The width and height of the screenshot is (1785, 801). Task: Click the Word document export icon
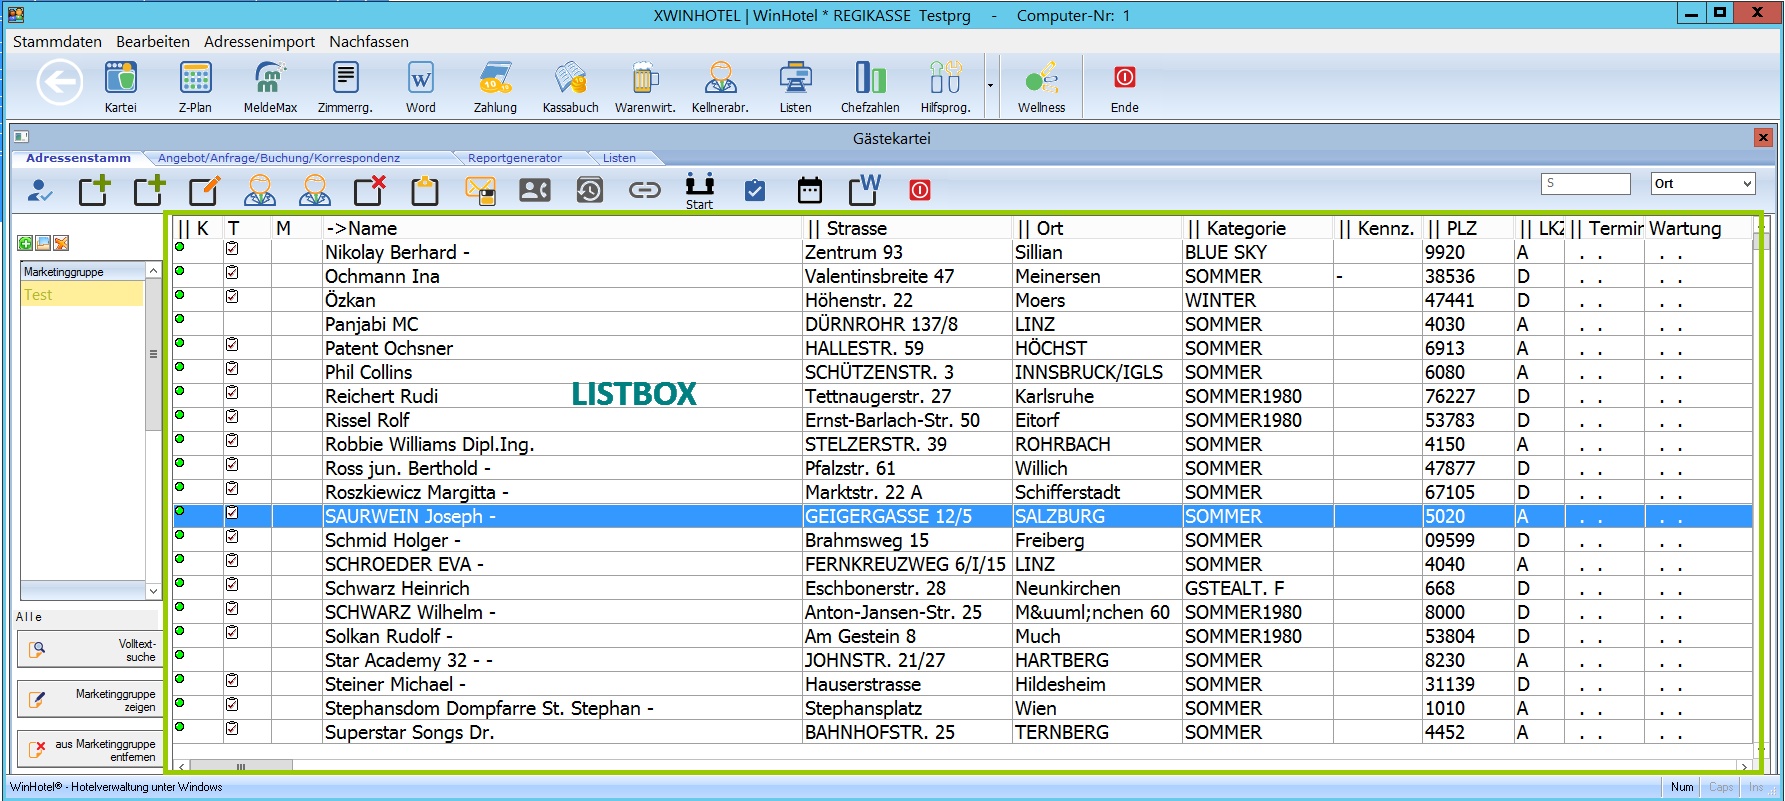865,189
